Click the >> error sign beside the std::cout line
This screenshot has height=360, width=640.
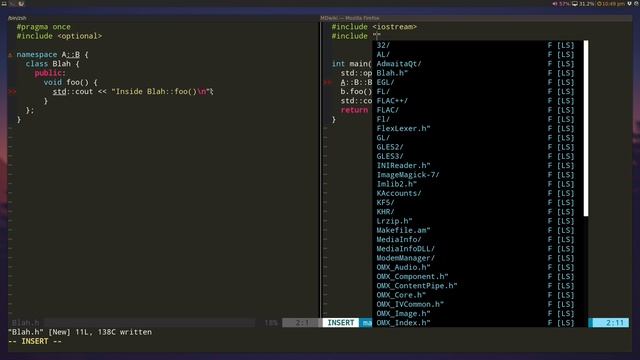pos(12,92)
